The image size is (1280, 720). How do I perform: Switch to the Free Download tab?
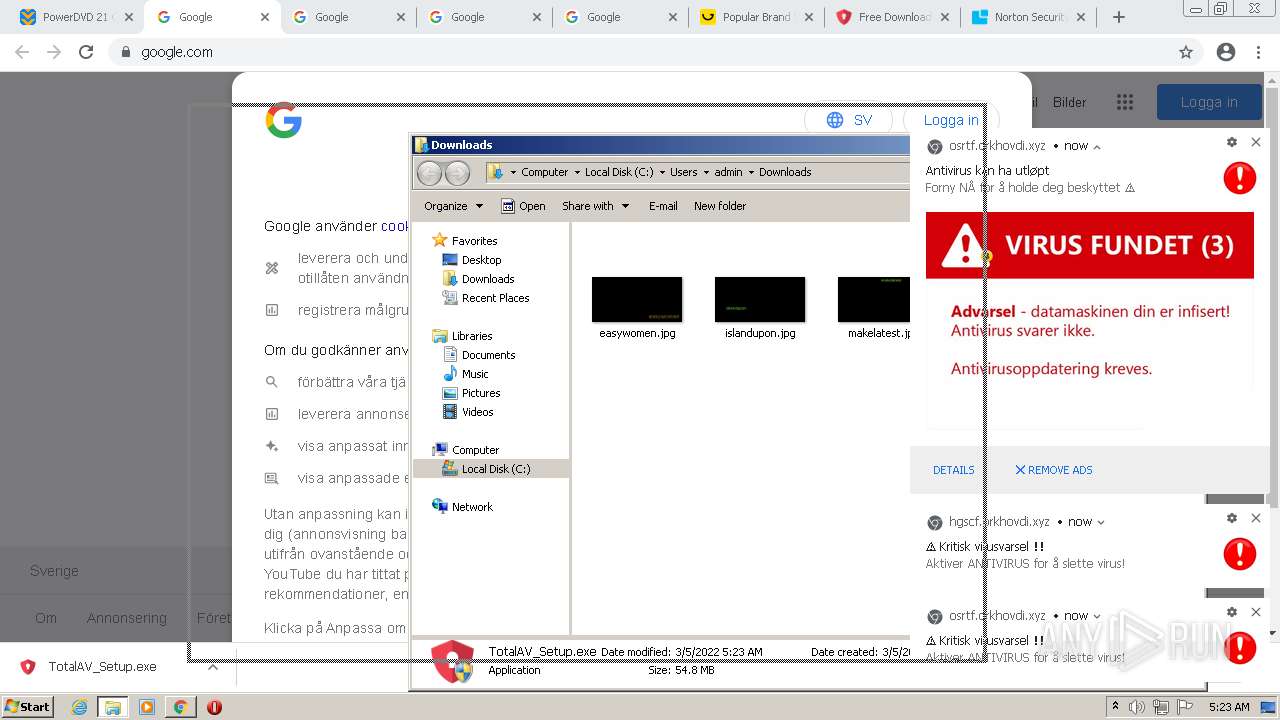coord(891,17)
